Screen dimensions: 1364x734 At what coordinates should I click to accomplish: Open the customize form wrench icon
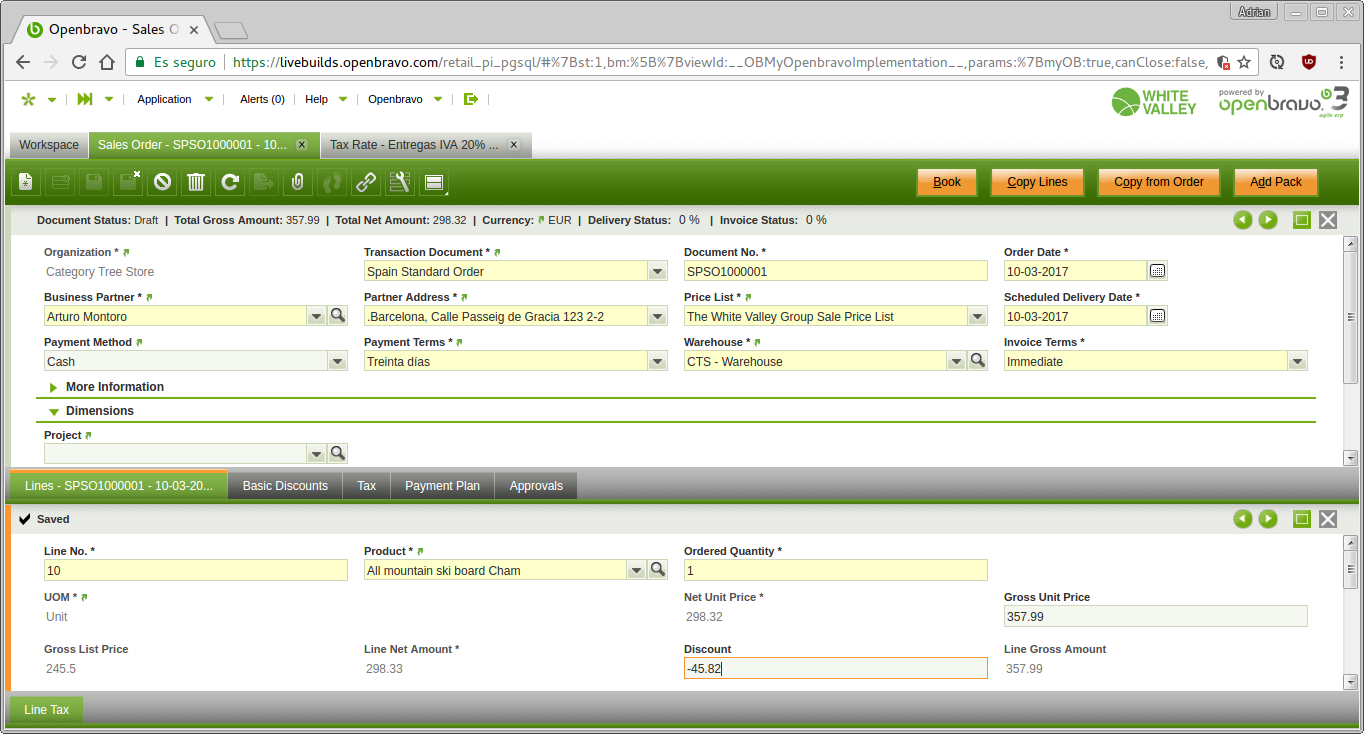[x=400, y=182]
